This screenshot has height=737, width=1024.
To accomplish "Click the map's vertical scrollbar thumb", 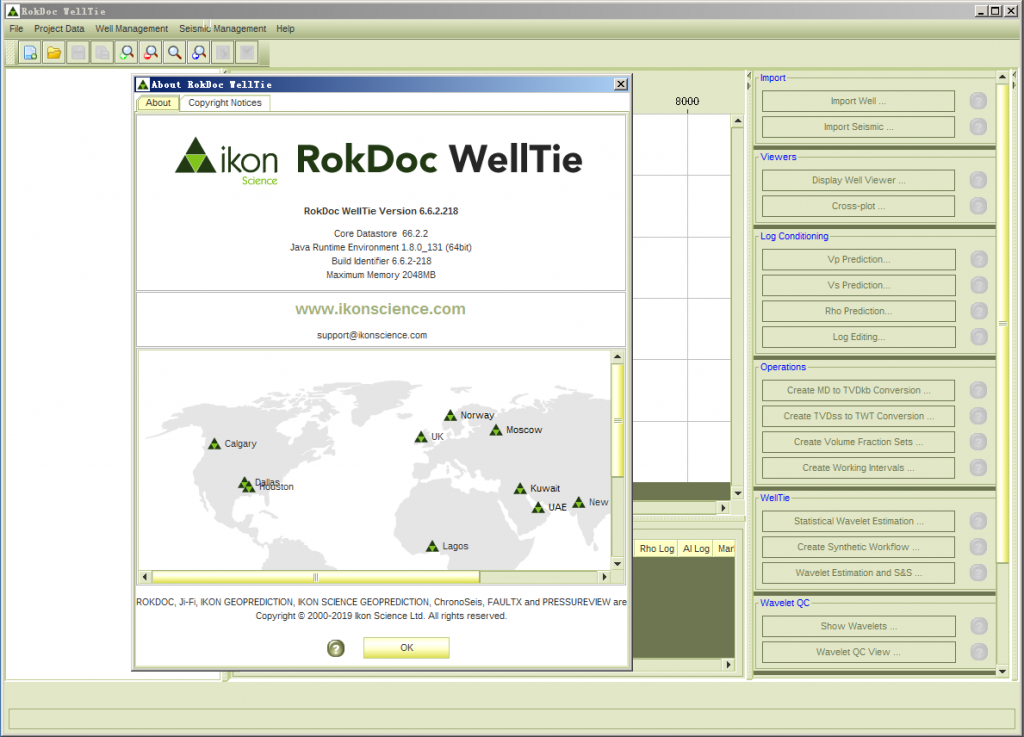I will (618, 420).
